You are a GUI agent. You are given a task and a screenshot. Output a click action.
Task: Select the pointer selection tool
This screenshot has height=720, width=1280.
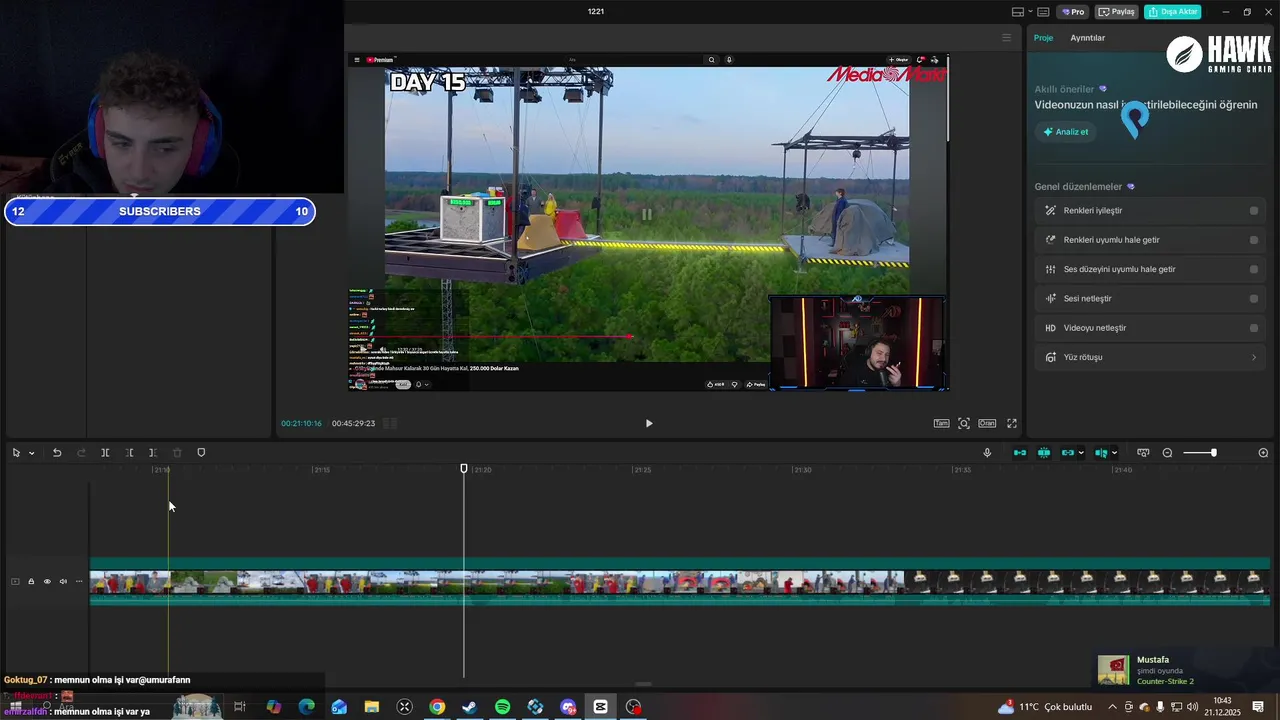point(16,453)
